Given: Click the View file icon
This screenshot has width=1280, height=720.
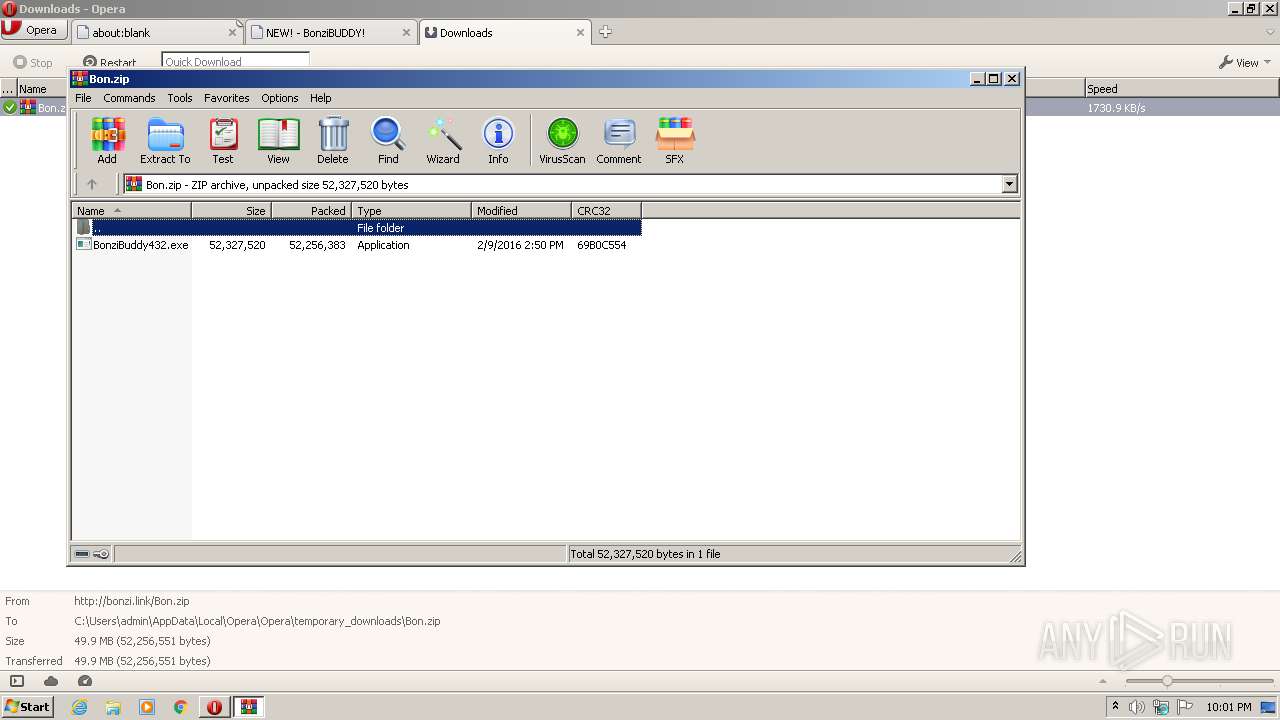Looking at the screenshot, I should point(278,141).
